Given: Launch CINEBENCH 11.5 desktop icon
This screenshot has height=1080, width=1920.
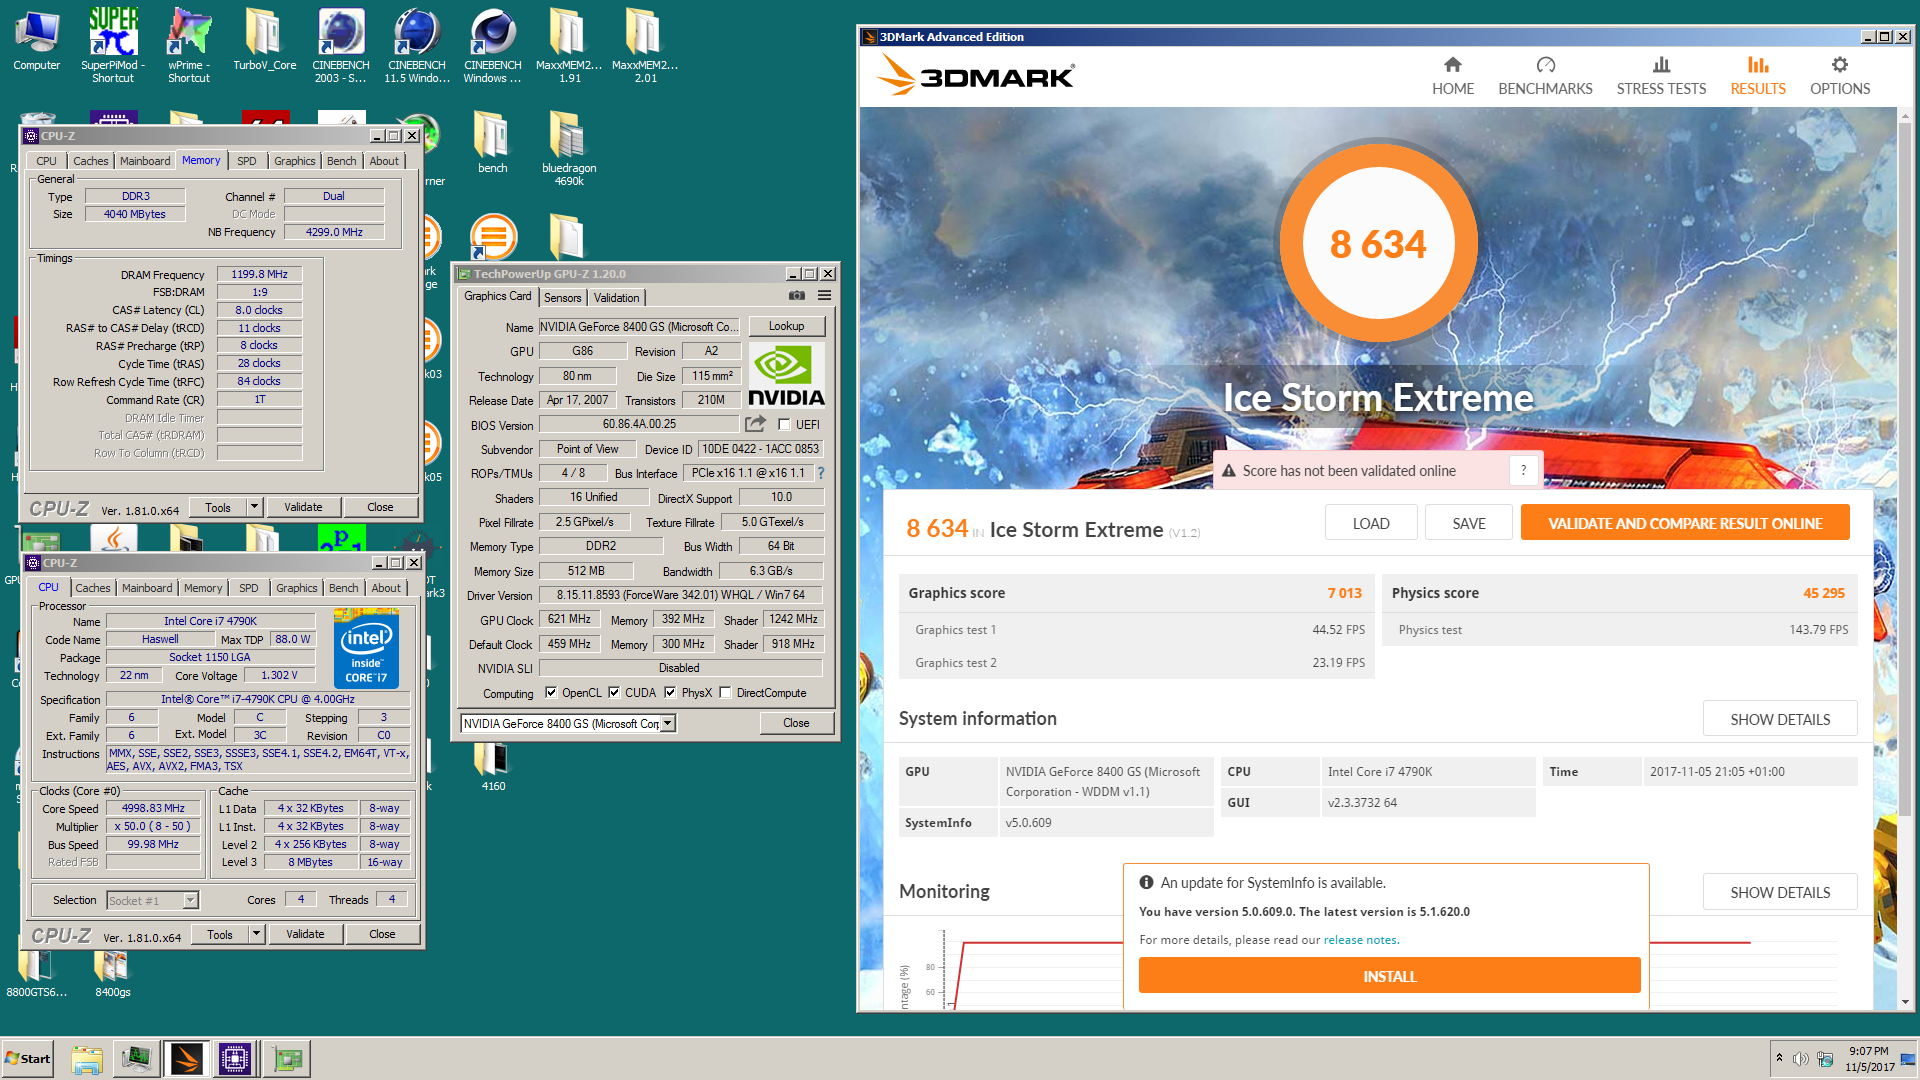Looking at the screenshot, I should coord(417,45).
